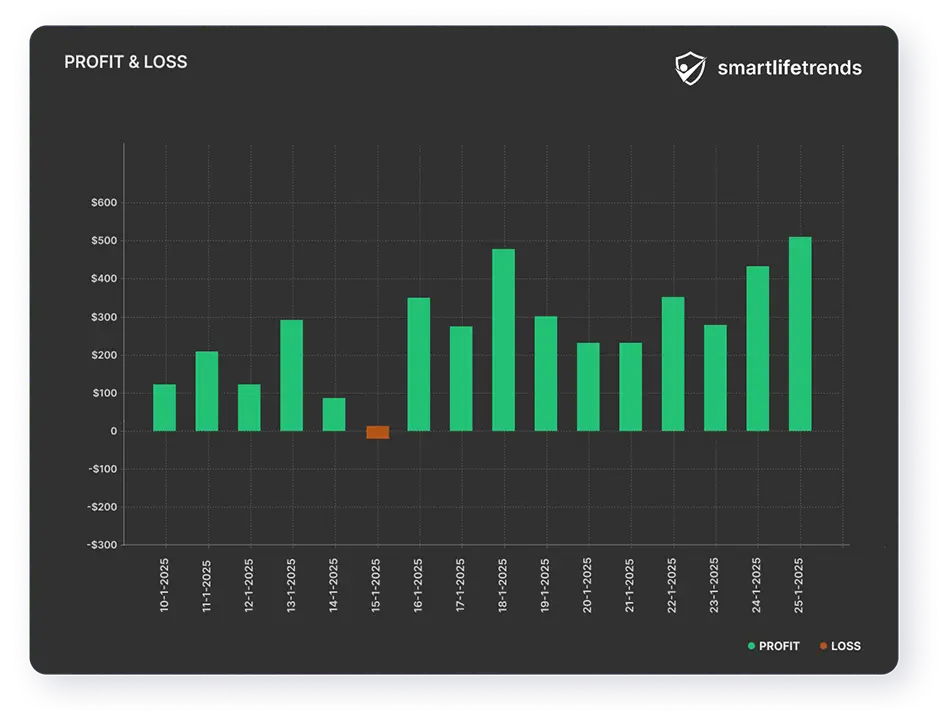Screen dimensions: 940x712
Task: Select the profit bar for 22-1-2025
Action: click(x=673, y=364)
